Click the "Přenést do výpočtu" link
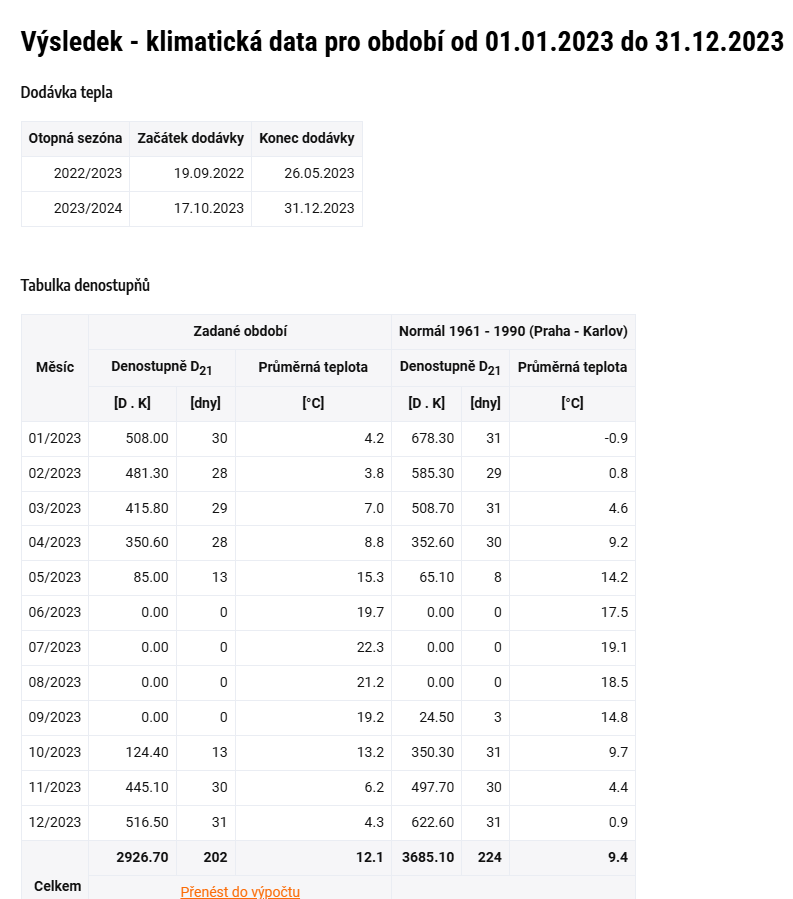This screenshot has width=793, height=899. click(x=240, y=891)
